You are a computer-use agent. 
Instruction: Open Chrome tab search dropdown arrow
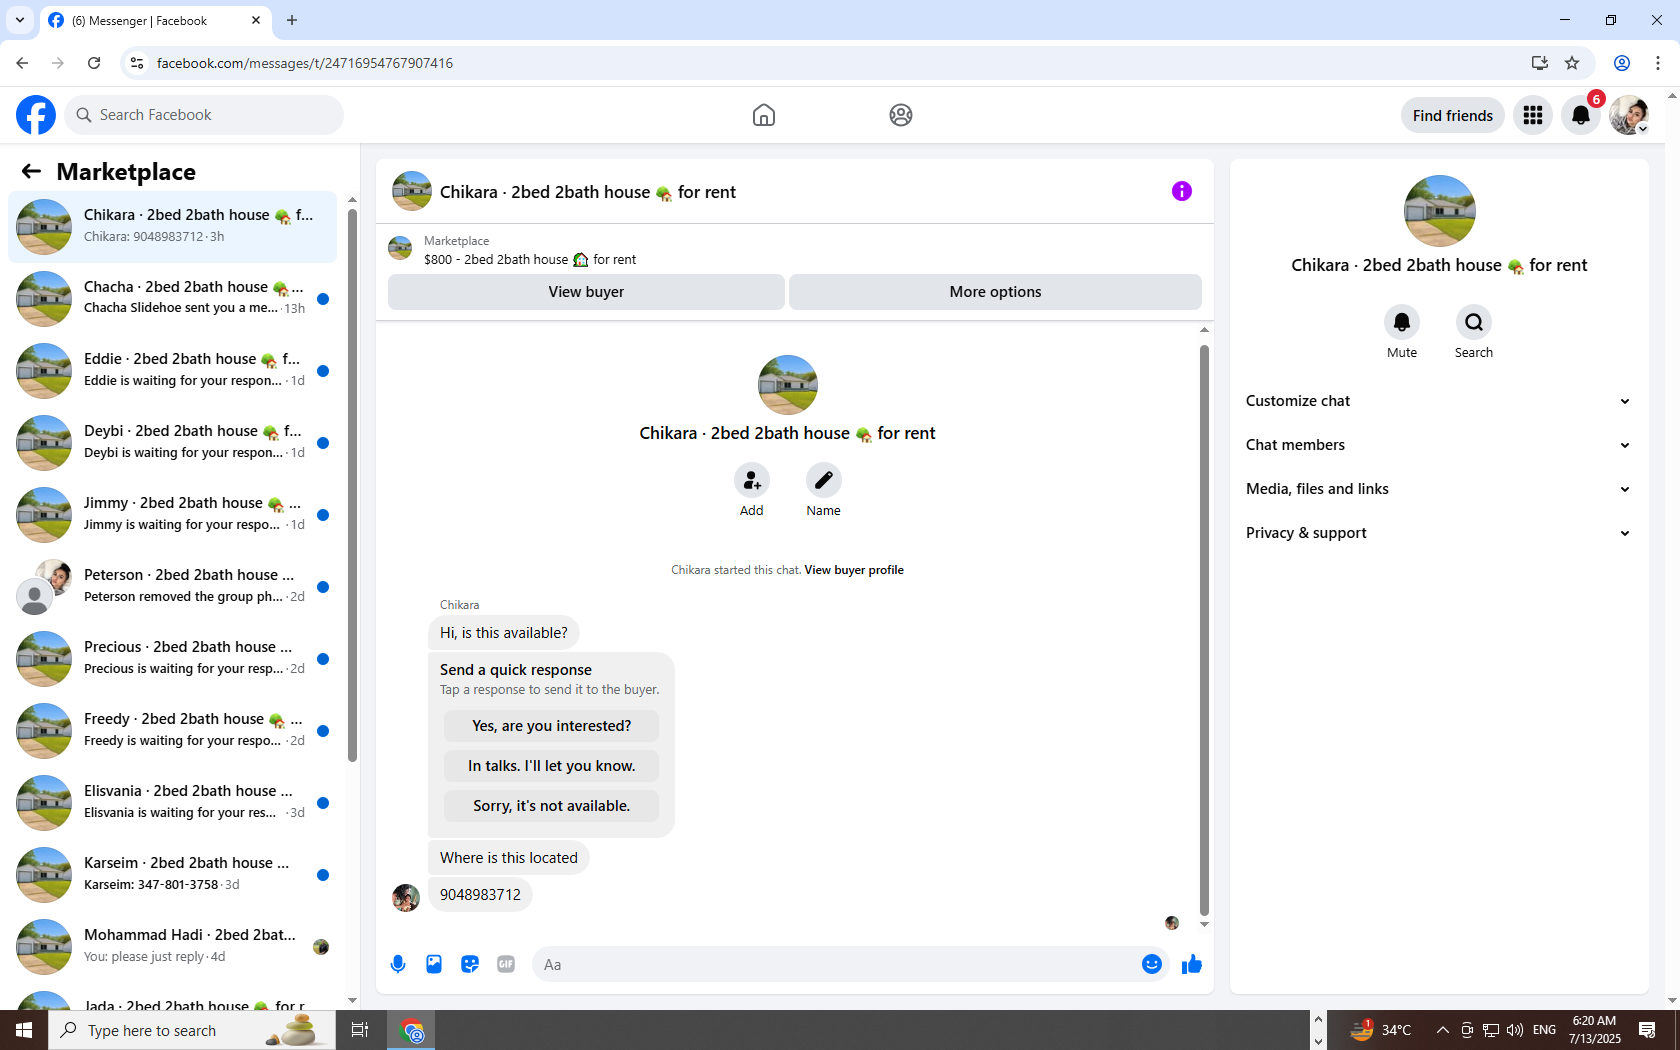(20, 20)
